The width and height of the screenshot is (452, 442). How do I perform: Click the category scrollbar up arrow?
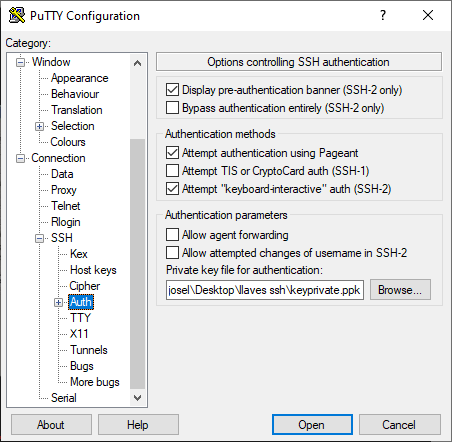[x=137, y=63]
